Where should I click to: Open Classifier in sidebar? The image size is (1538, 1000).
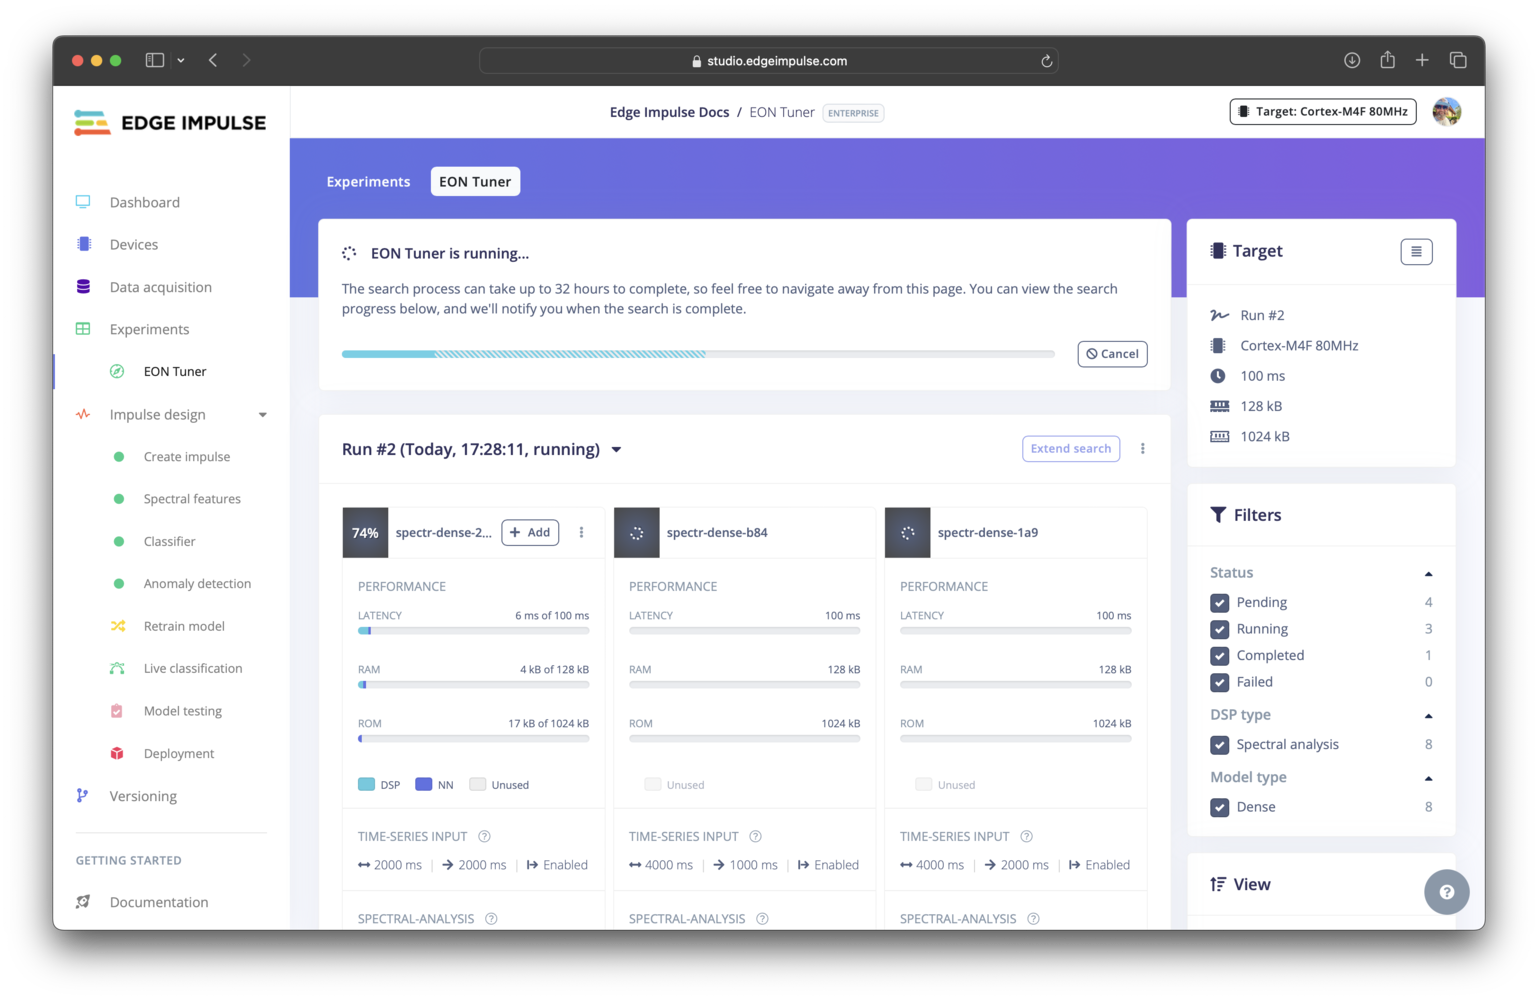(169, 541)
